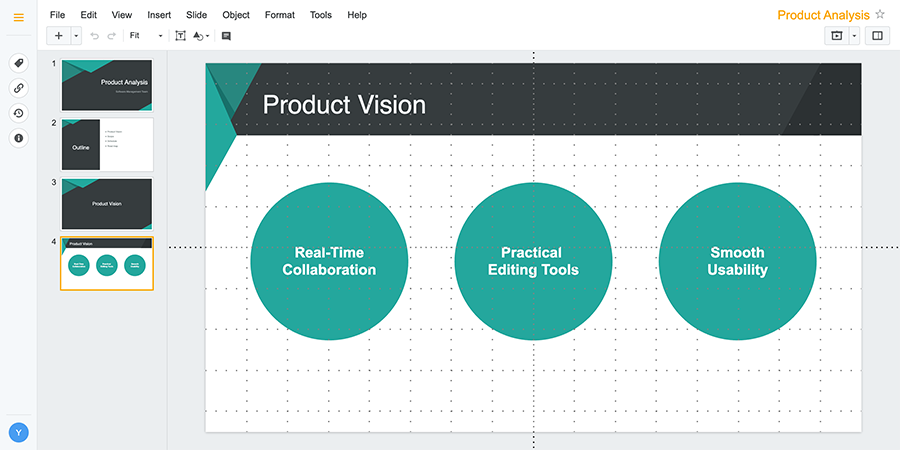Select the text box tool

pyautogui.click(x=180, y=36)
